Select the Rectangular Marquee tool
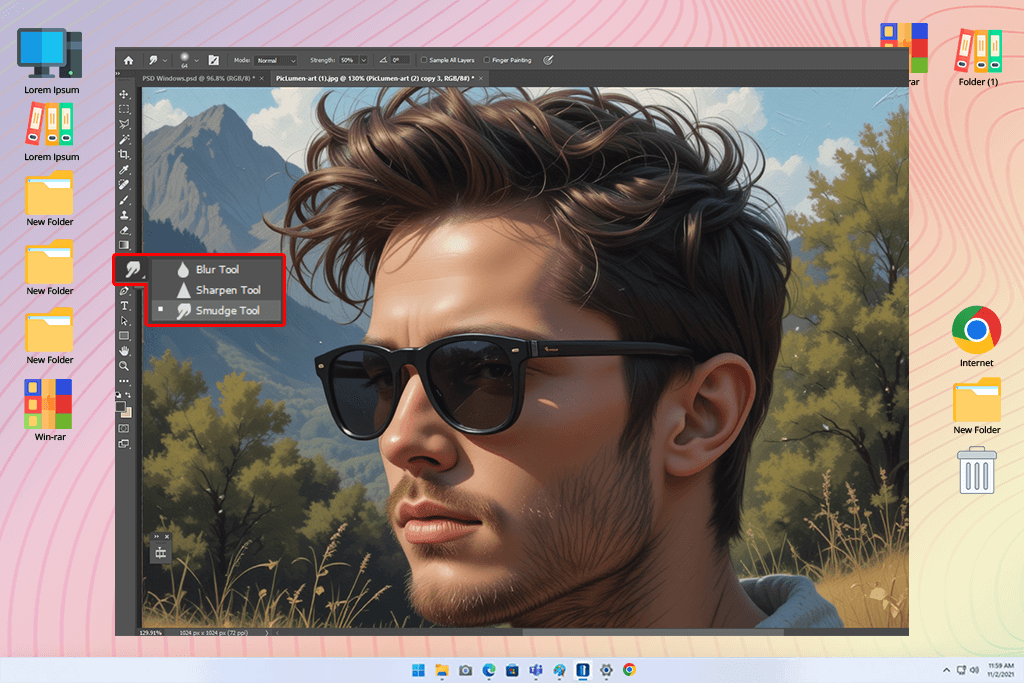 coord(124,110)
